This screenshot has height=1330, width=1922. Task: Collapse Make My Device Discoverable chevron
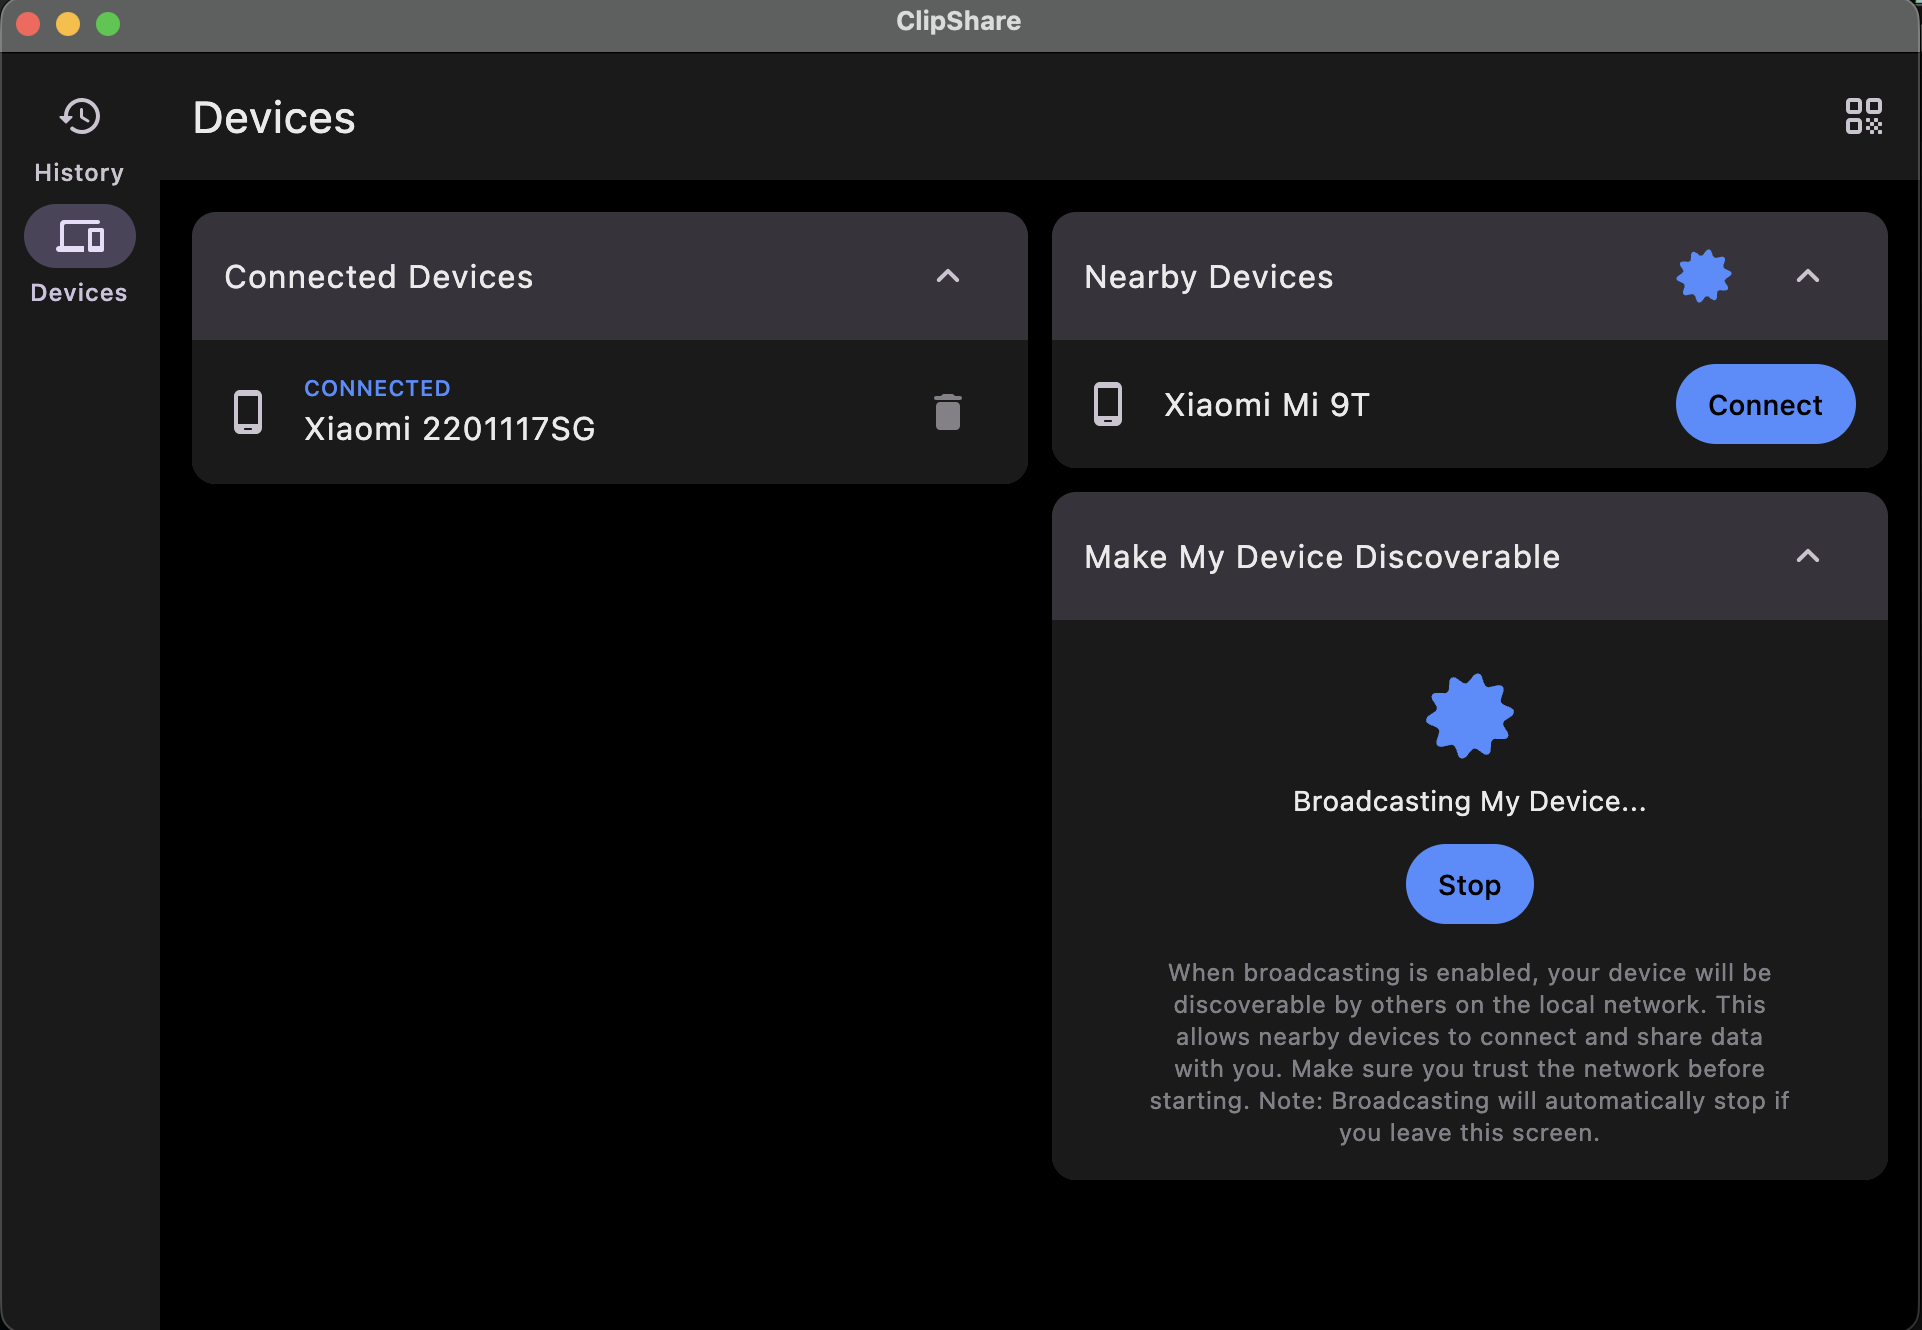pyautogui.click(x=1807, y=556)
